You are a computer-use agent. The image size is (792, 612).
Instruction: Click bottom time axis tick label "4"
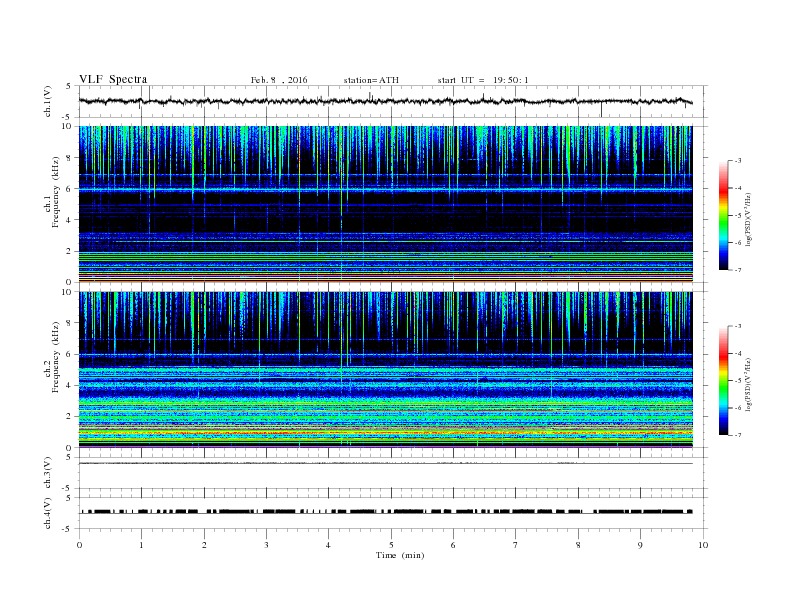click(x=328, y=545)
